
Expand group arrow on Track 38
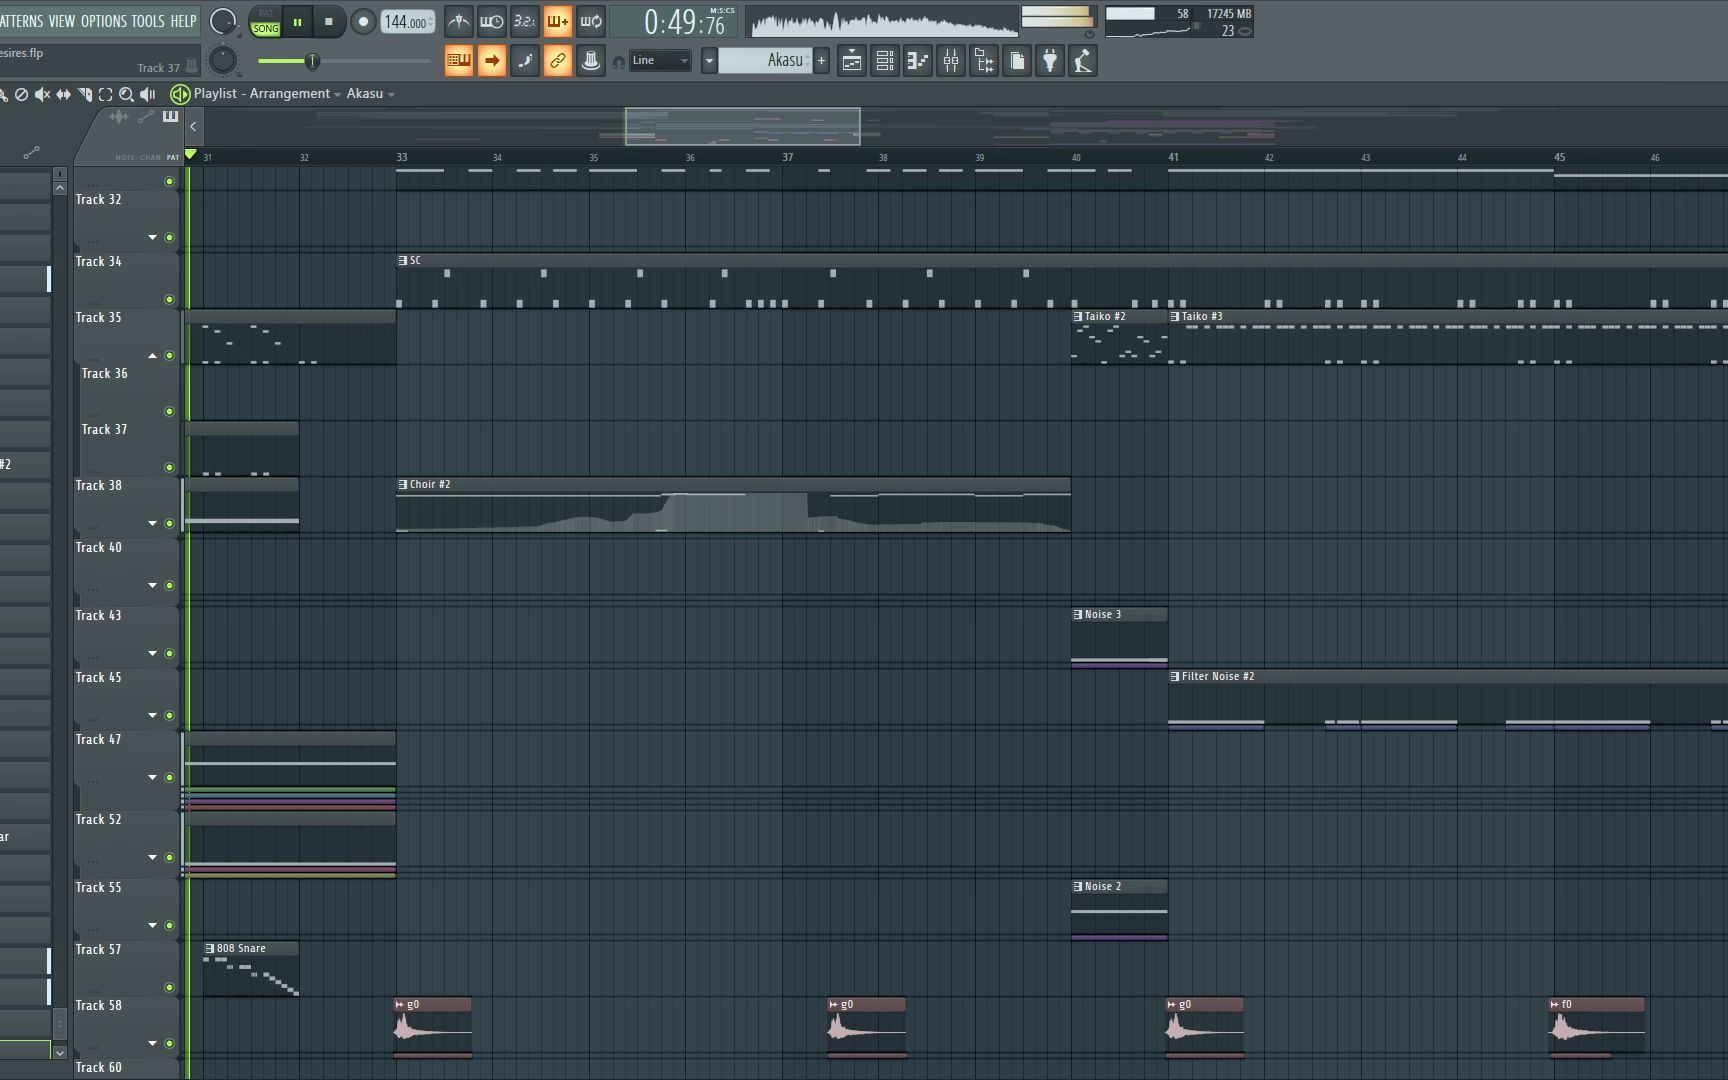pyautogui.click(x=153, y=523)
